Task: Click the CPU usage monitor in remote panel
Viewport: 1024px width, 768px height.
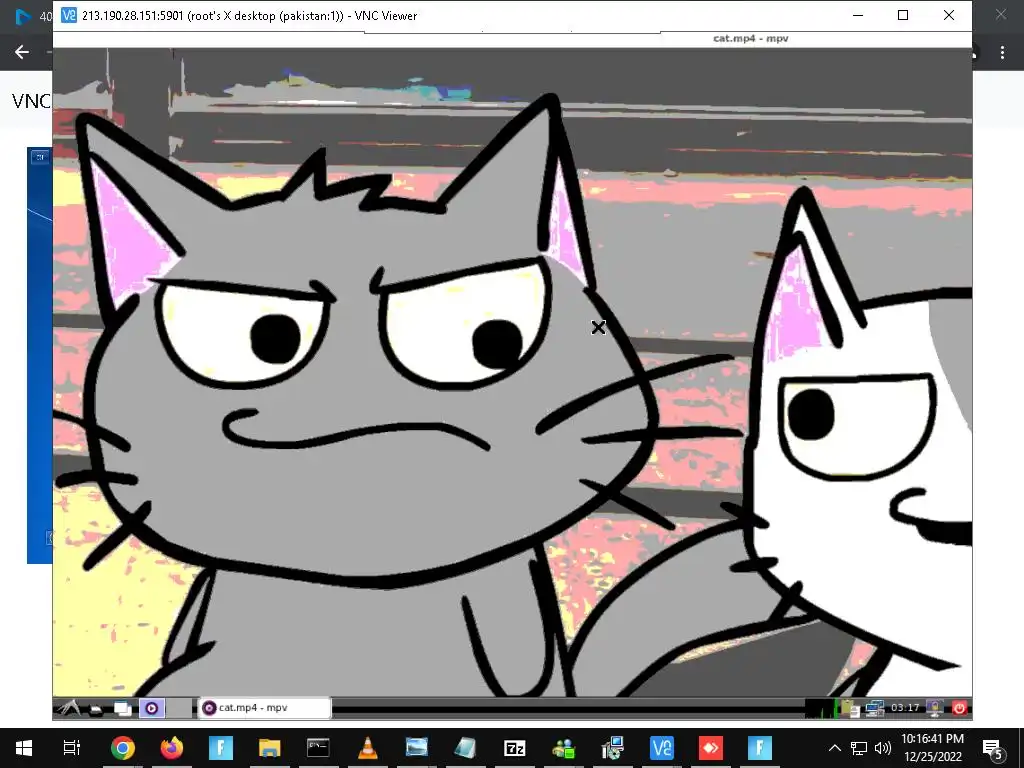Action: (820, 708)
